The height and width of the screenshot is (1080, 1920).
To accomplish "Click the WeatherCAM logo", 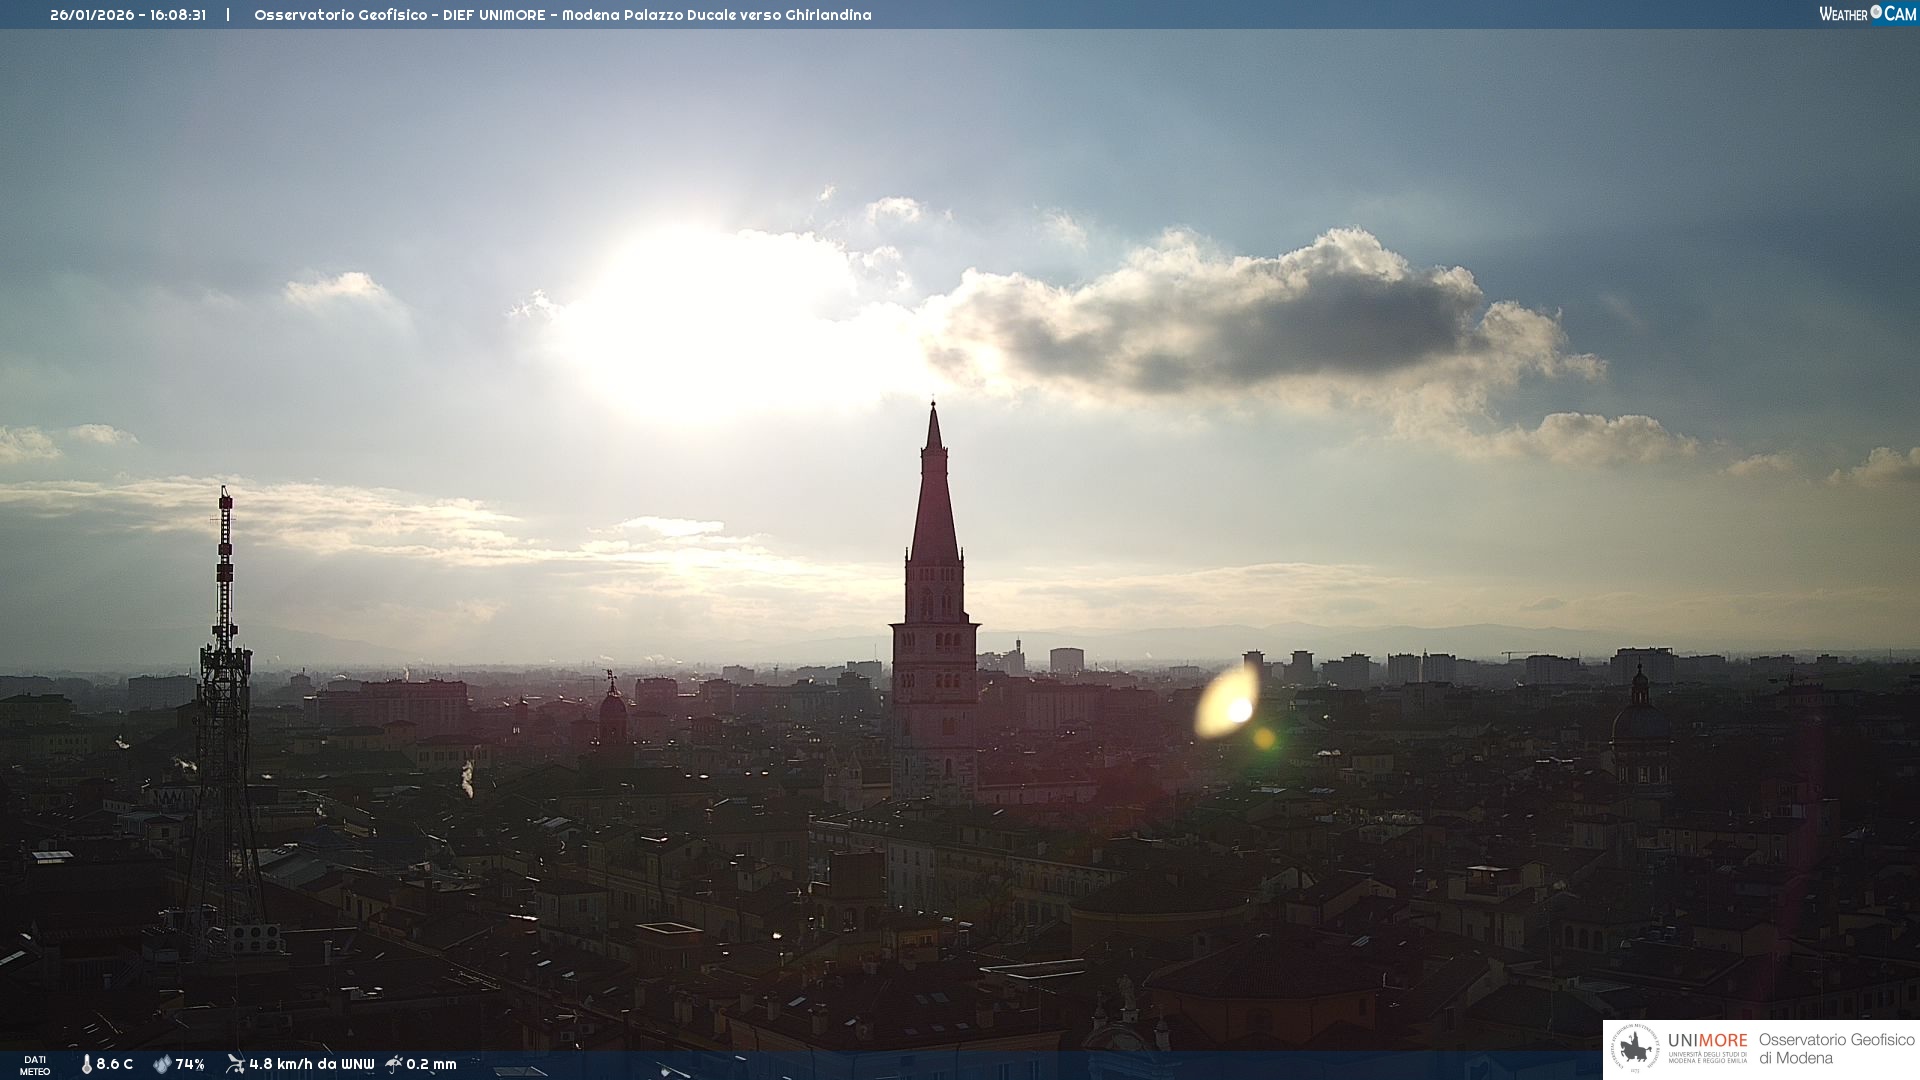I will click(1867, 14).
